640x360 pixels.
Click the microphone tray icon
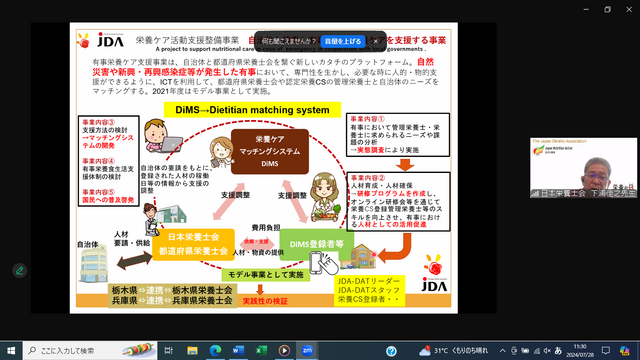514,351
